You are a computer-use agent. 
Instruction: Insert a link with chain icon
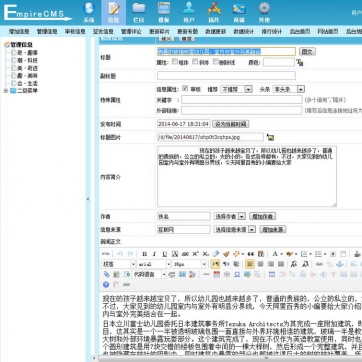(x=319, y=264)
